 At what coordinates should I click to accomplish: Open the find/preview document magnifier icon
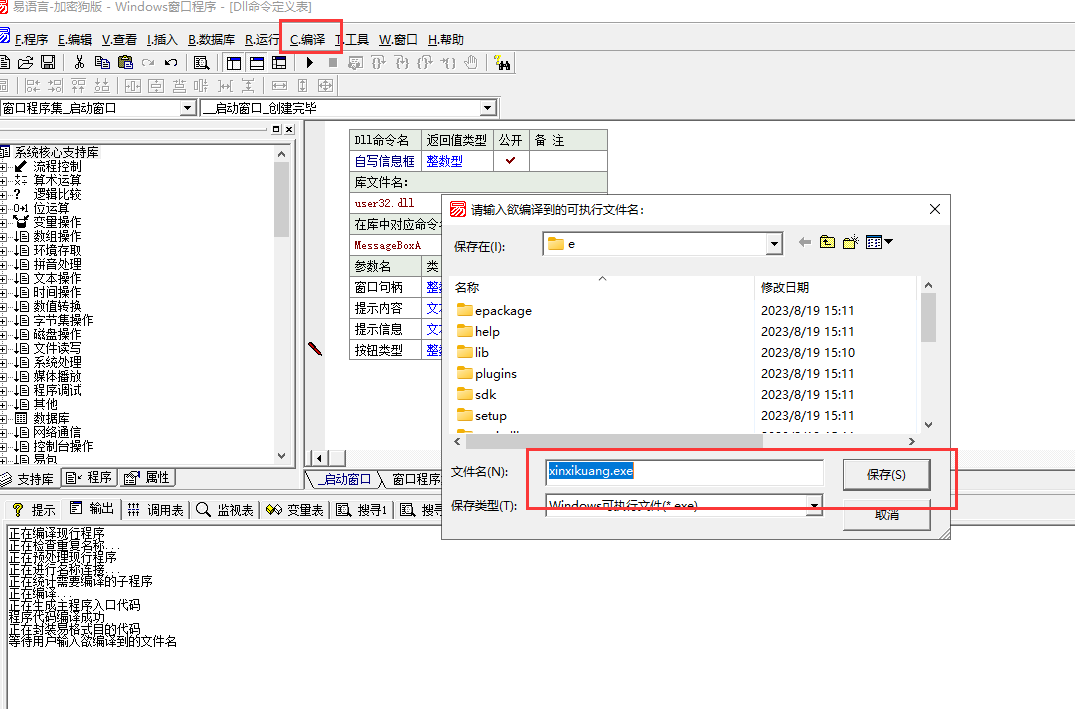(202, 63)
